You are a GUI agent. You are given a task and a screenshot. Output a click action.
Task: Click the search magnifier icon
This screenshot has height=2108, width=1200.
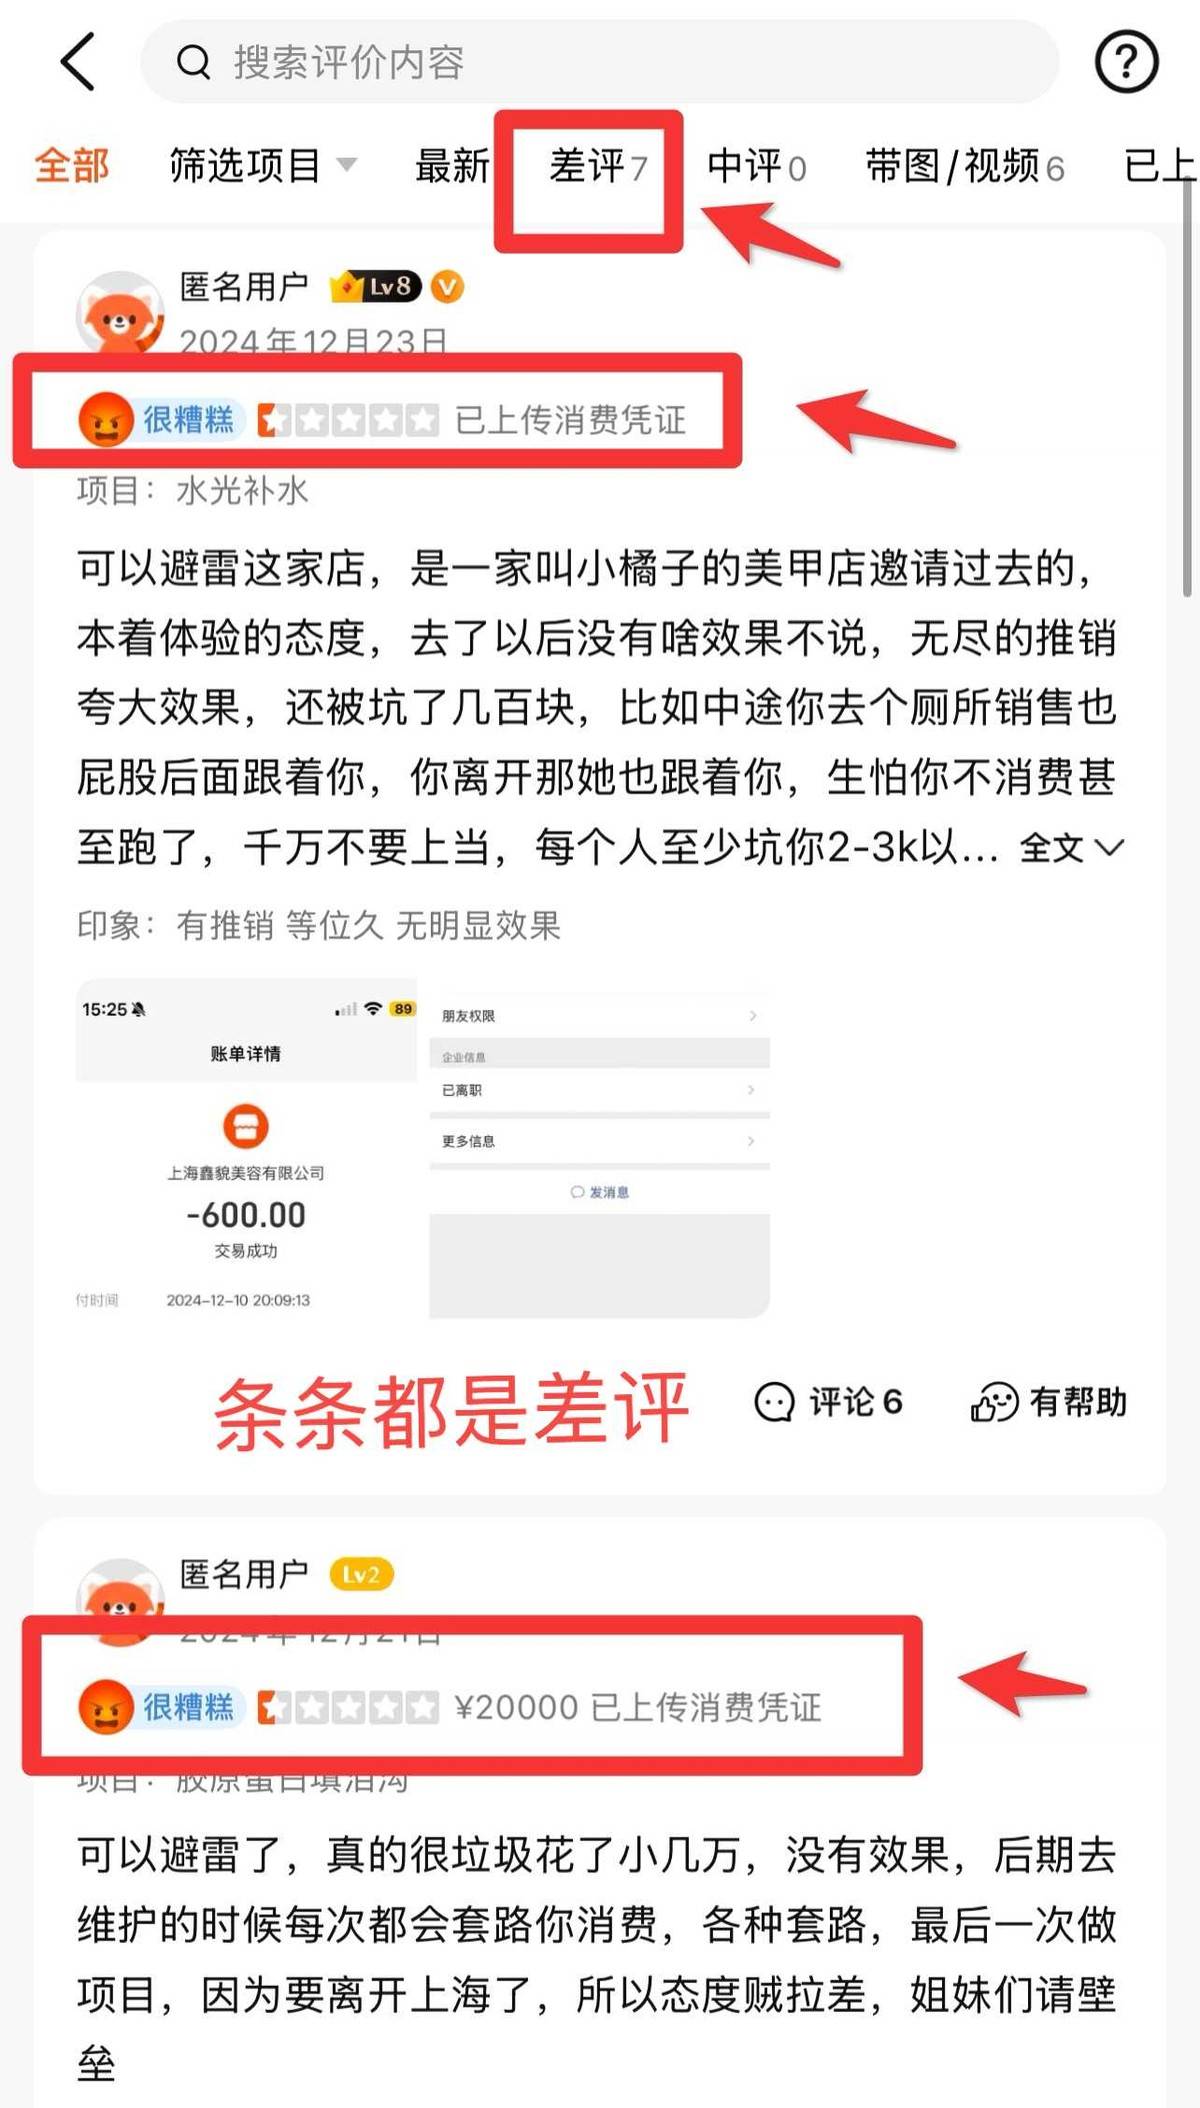coord(193,63)
